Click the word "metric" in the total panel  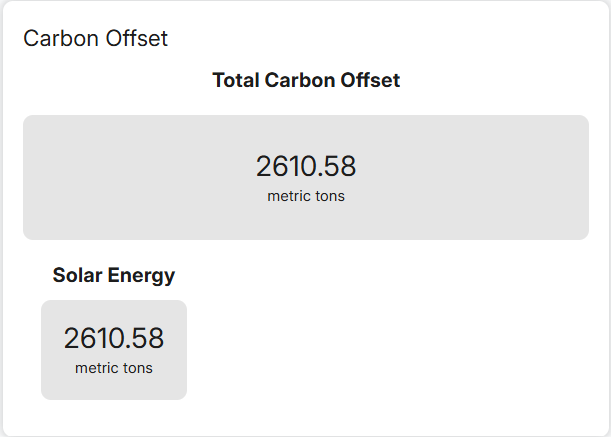pyautogui.click(x=288, y=196)
